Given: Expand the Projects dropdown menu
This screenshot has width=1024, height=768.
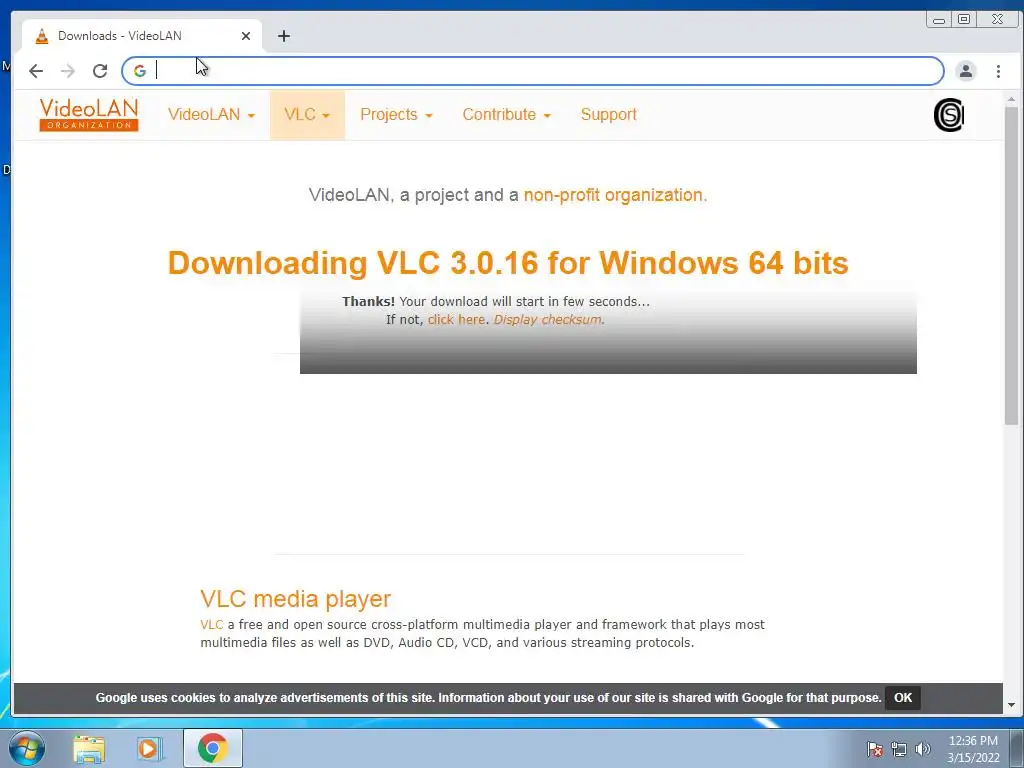Looking at the screenshot, I should point(396,115).
